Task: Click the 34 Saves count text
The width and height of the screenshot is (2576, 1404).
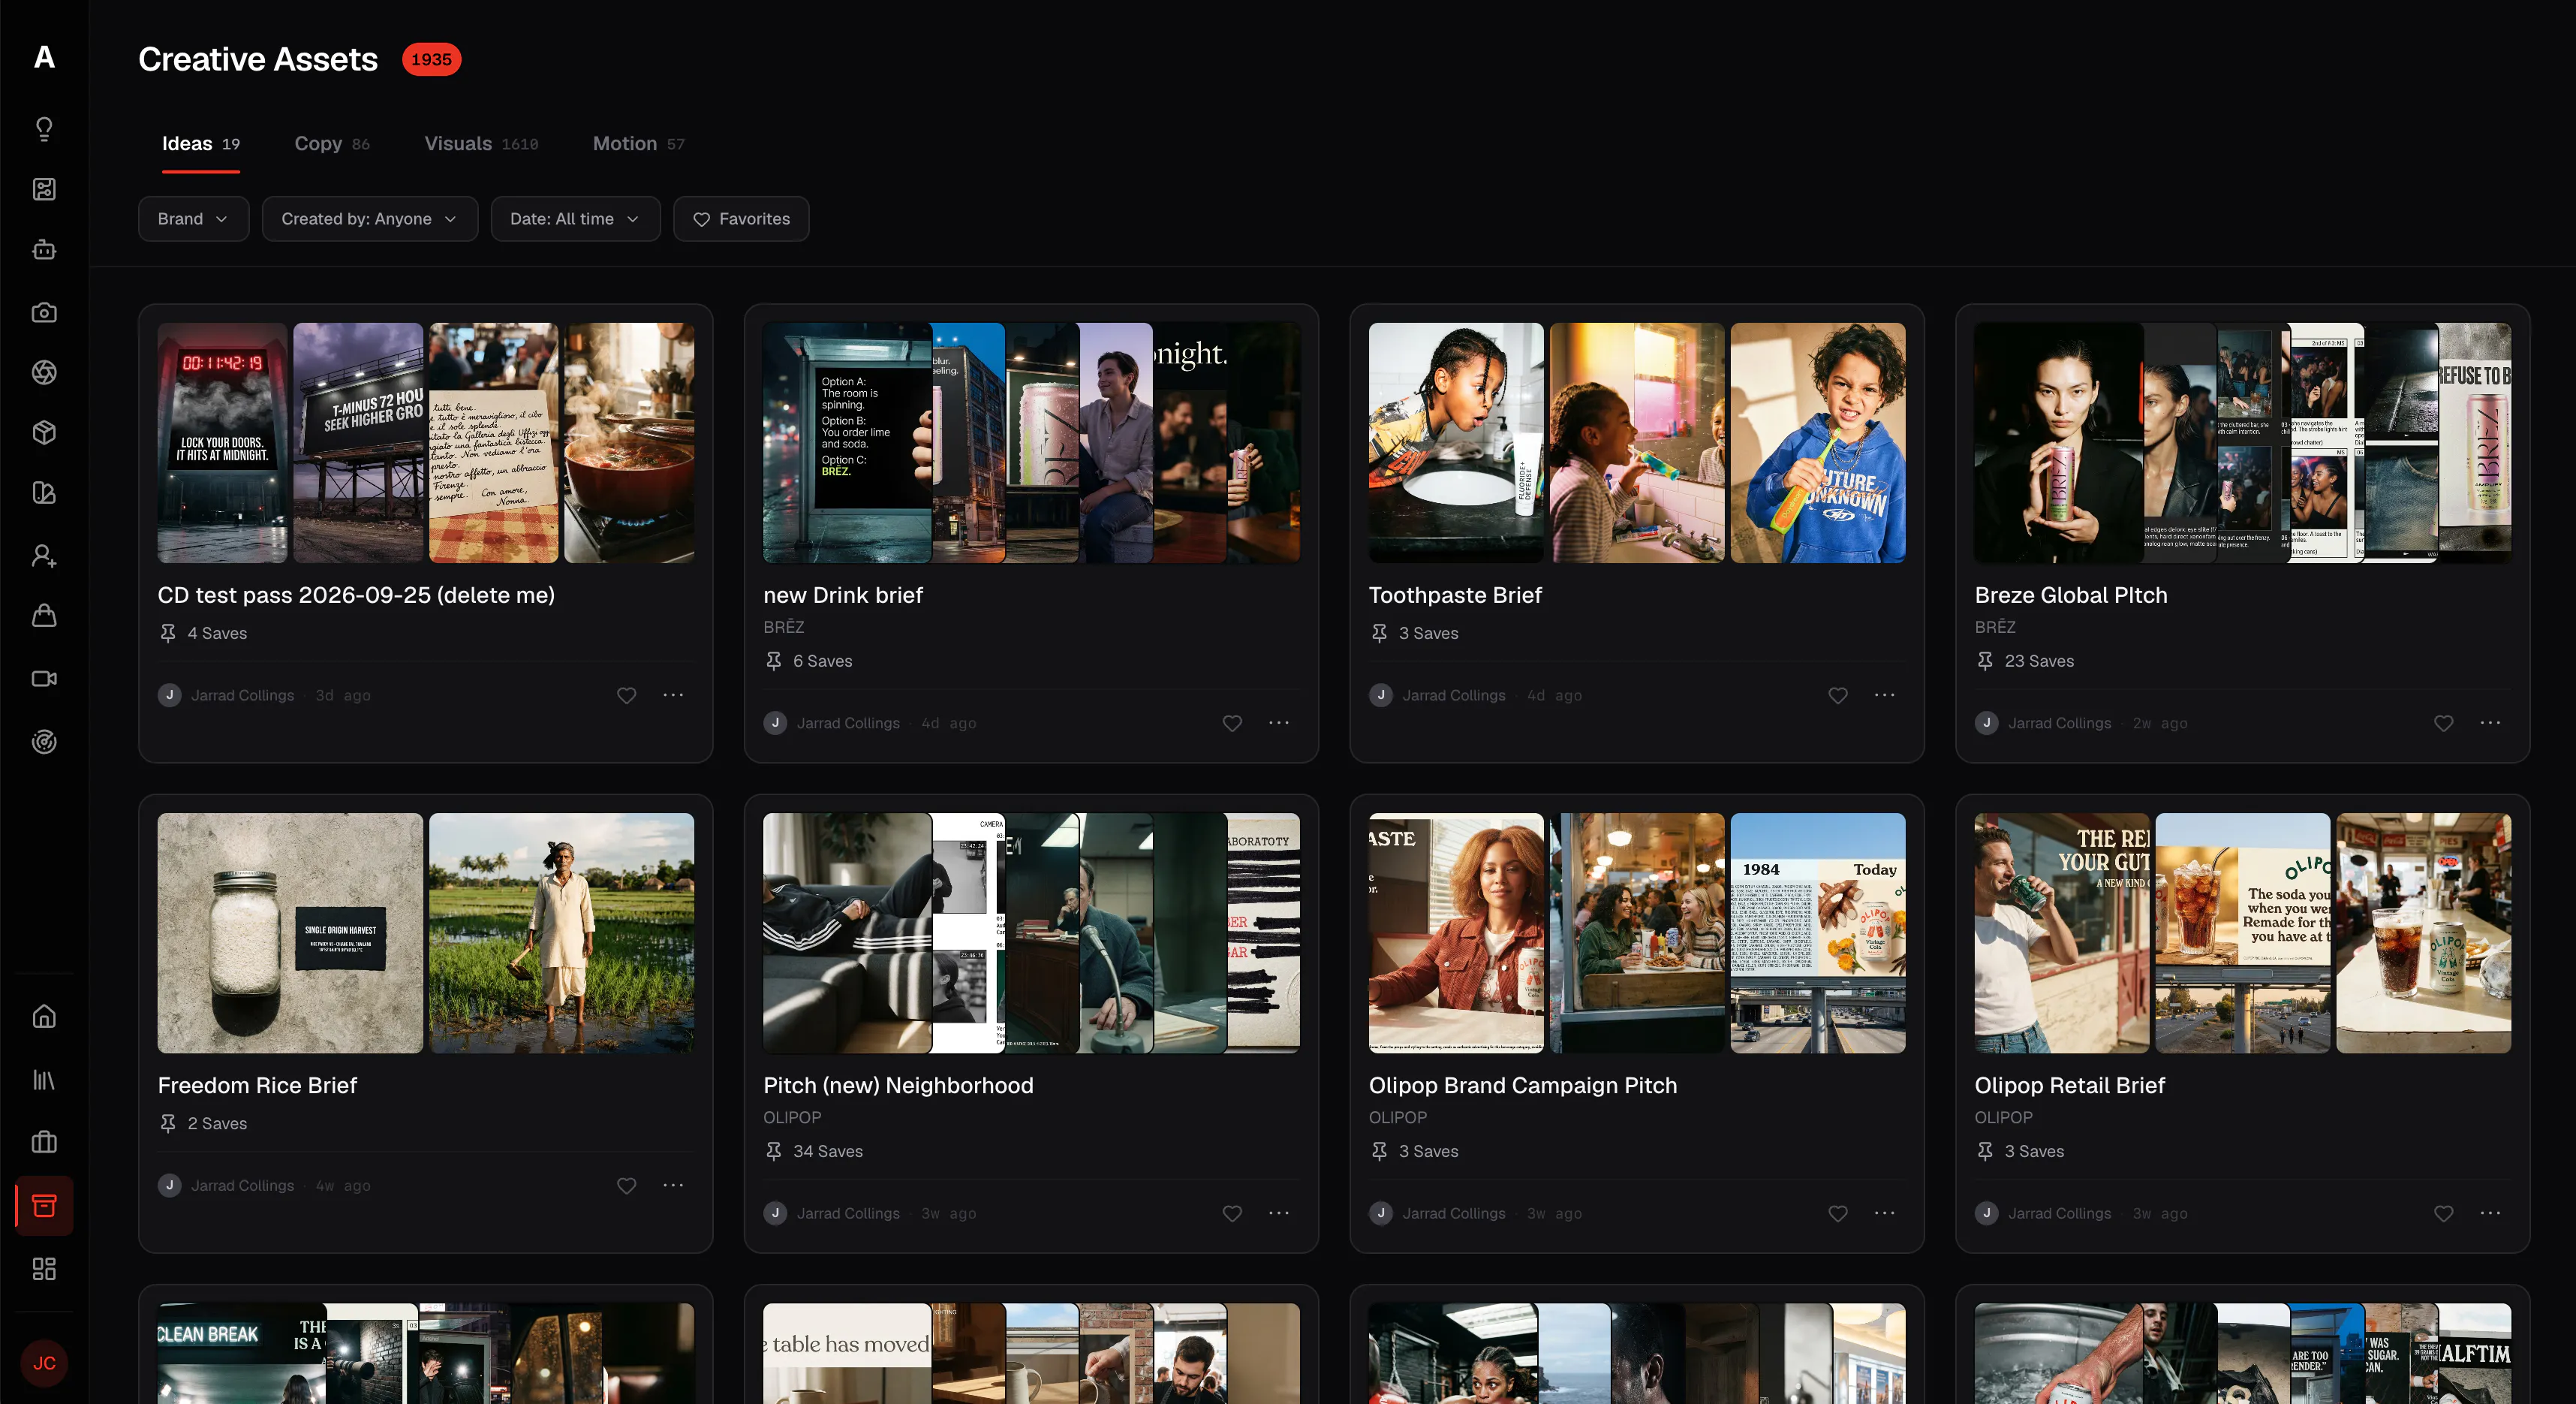Action: pyautogui.click(x=828, y=1151)
